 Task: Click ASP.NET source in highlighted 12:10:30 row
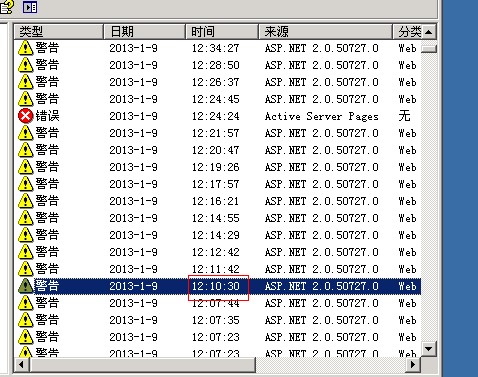coord(322,286)
